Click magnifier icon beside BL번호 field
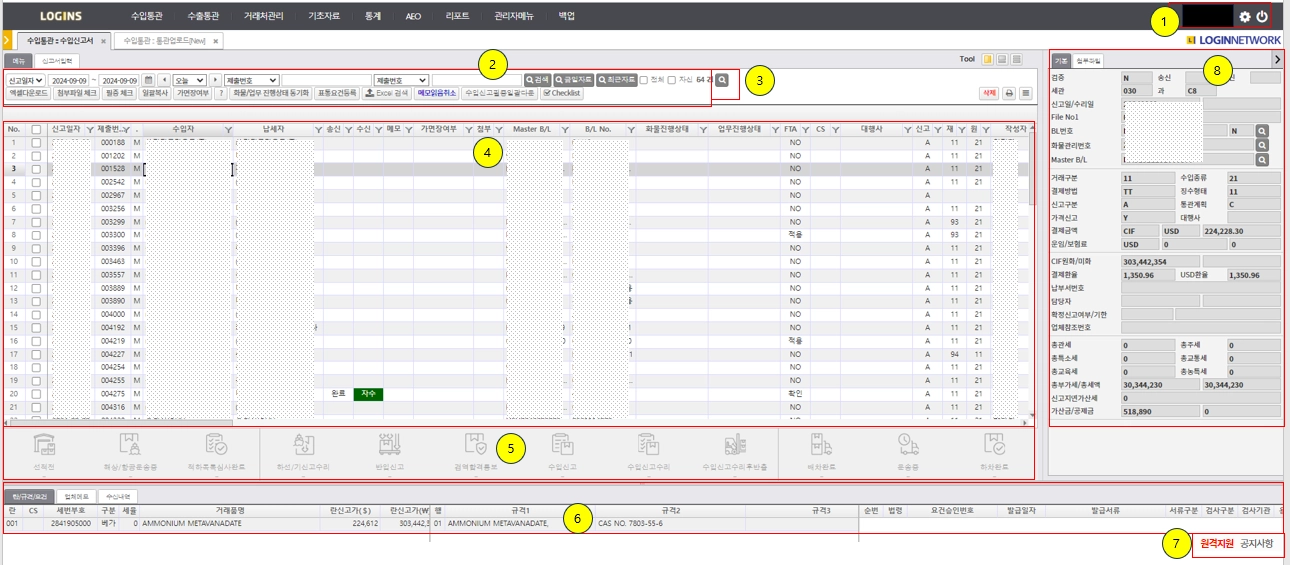The image size is (1290, 565). coord(1262,131)
